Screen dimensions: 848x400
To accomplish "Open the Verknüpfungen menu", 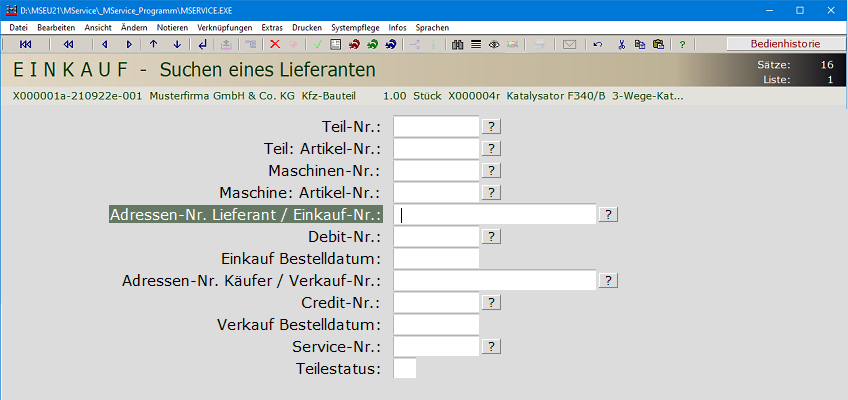I will (x=225, y=27).
